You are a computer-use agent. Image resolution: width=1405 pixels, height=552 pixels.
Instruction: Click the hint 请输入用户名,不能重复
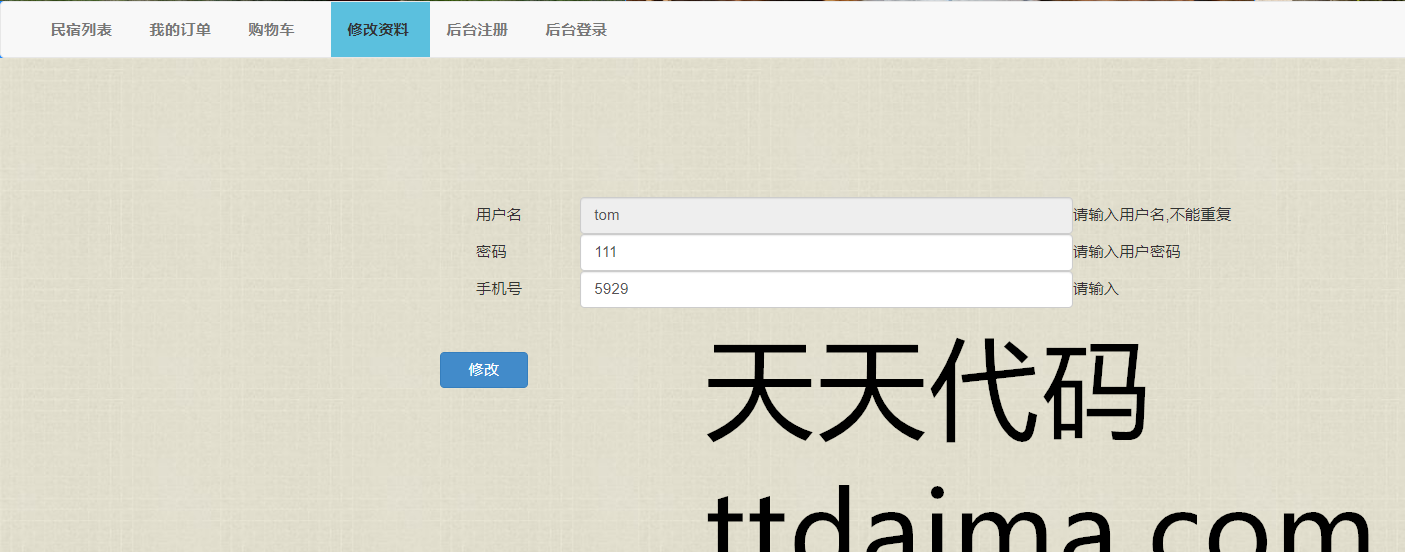click(1152, 215)
